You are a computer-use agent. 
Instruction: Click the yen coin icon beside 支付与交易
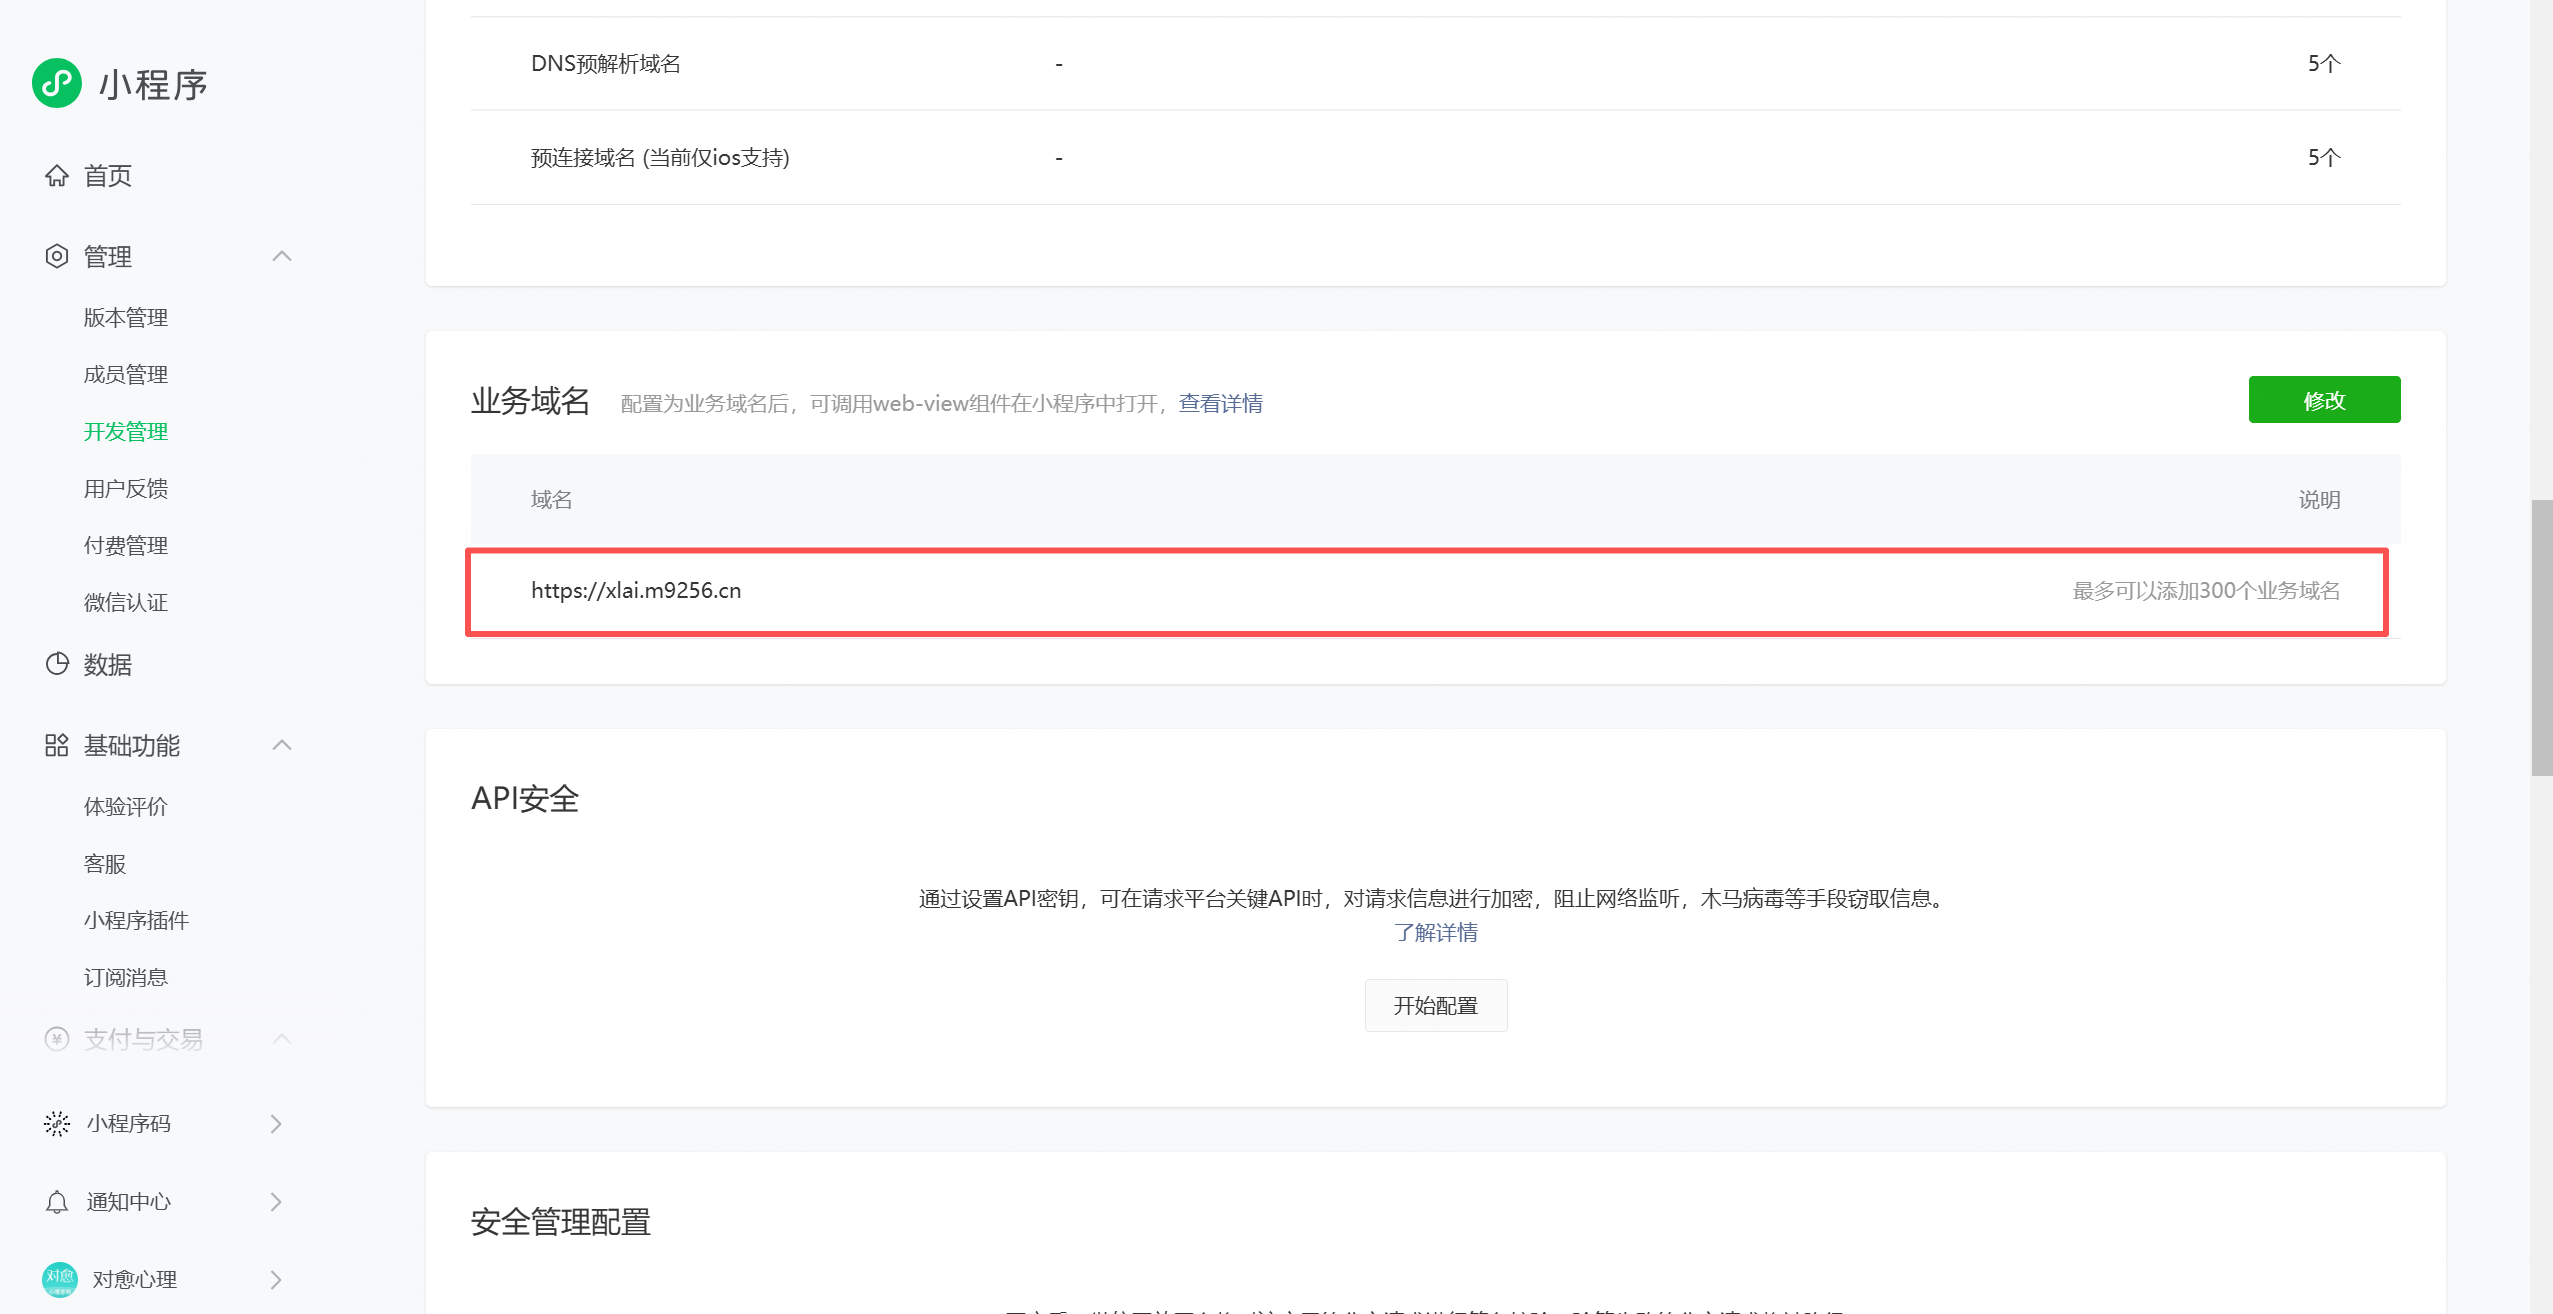pos(57,1039)
